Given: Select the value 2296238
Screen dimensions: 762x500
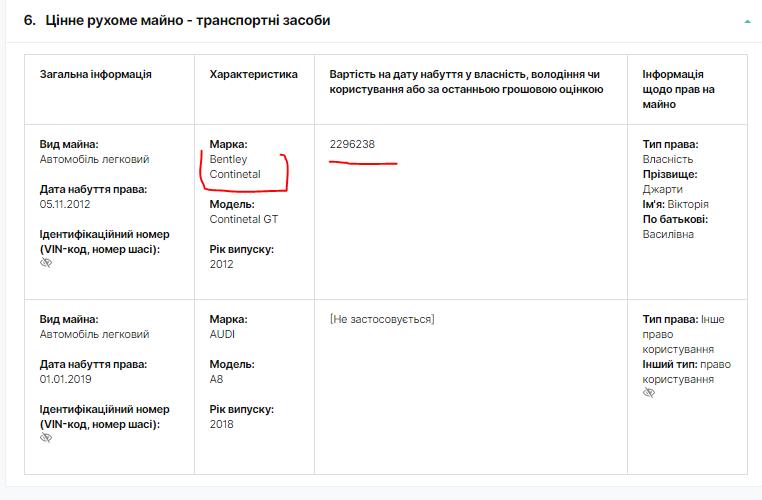Looking at the screenshot, I should point(352,144).
